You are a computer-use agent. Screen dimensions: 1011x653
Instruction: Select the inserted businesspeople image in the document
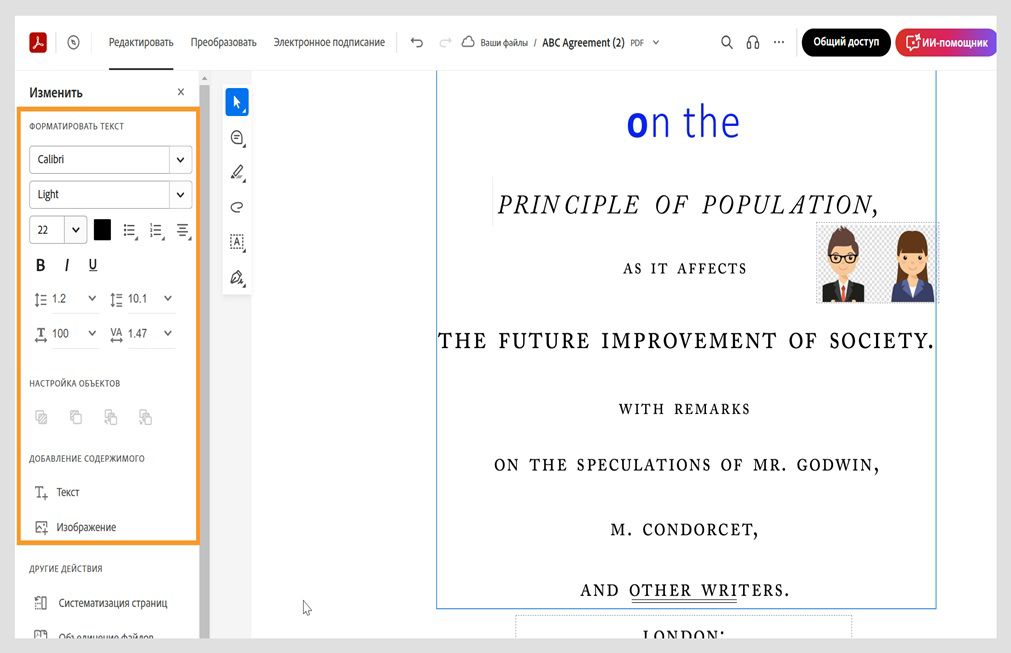[x=876, y=263]
